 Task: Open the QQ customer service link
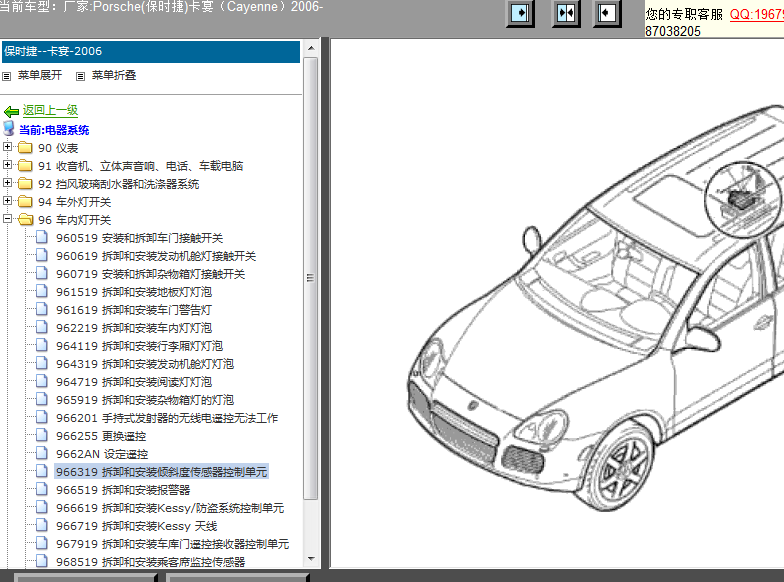pos(756,14)
